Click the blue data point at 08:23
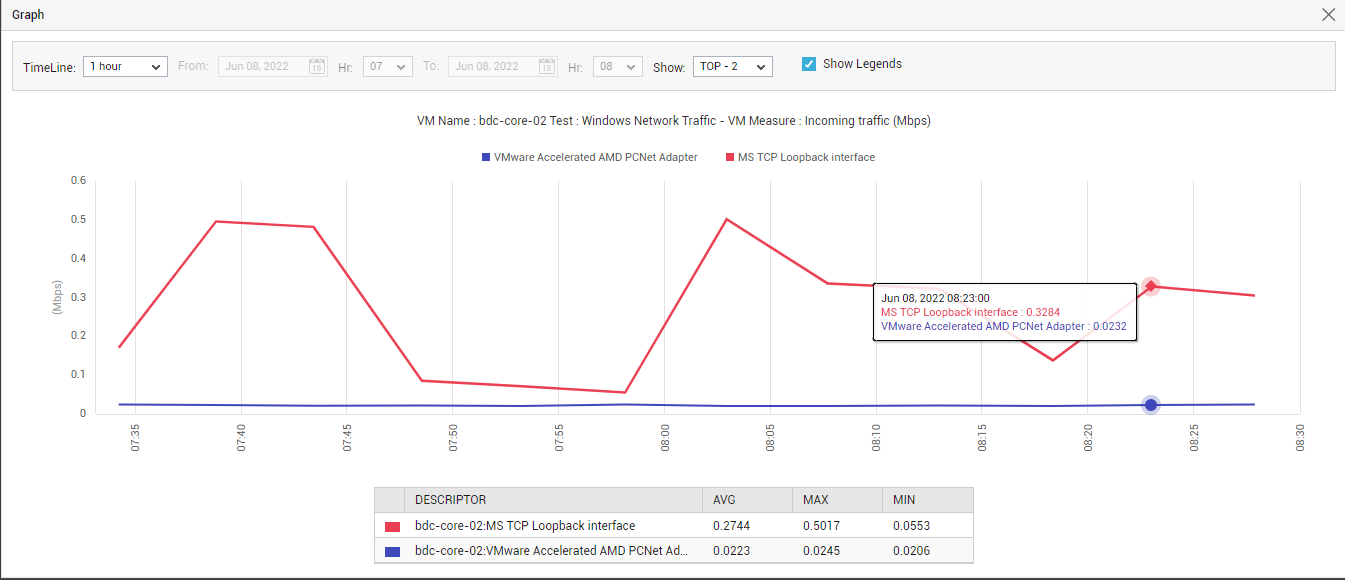Viewport: 1345px width, 580px height. 1151,405
